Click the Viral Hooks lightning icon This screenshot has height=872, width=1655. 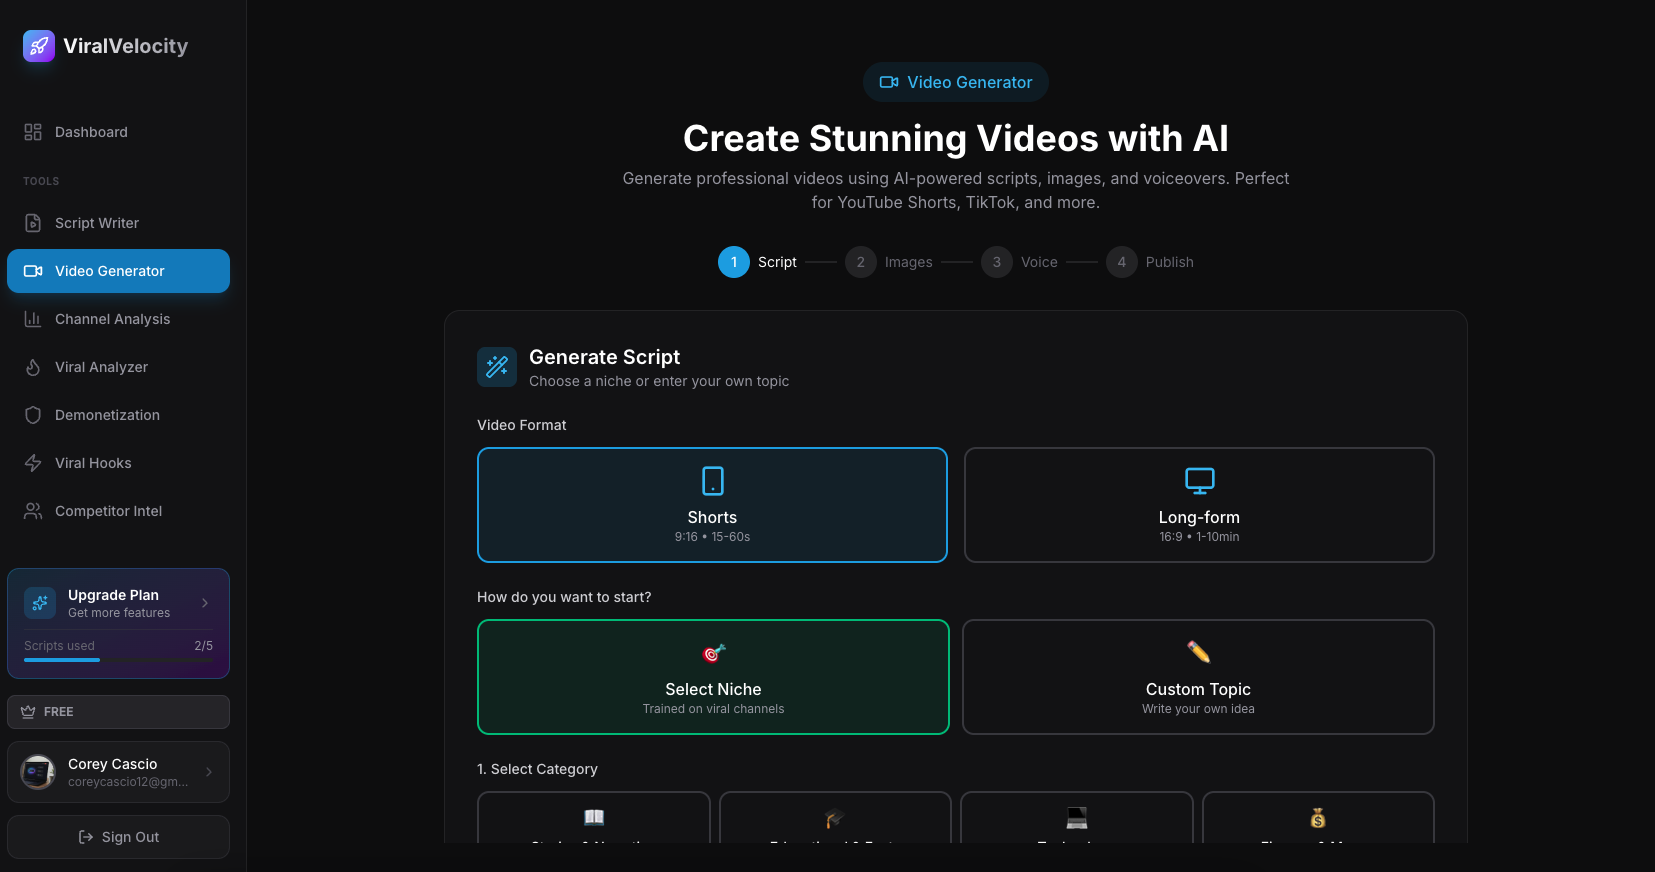pyautogui.click(x=33, y=463)
